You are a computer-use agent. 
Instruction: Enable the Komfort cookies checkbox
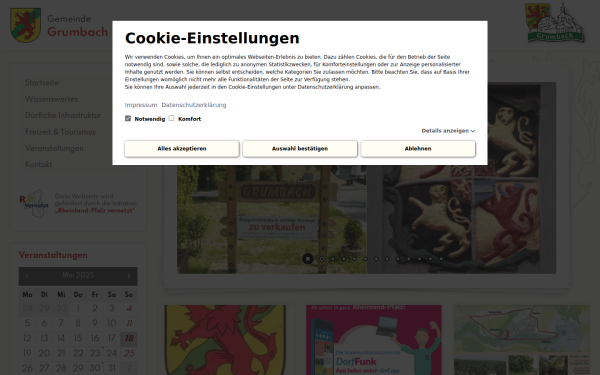171,118
